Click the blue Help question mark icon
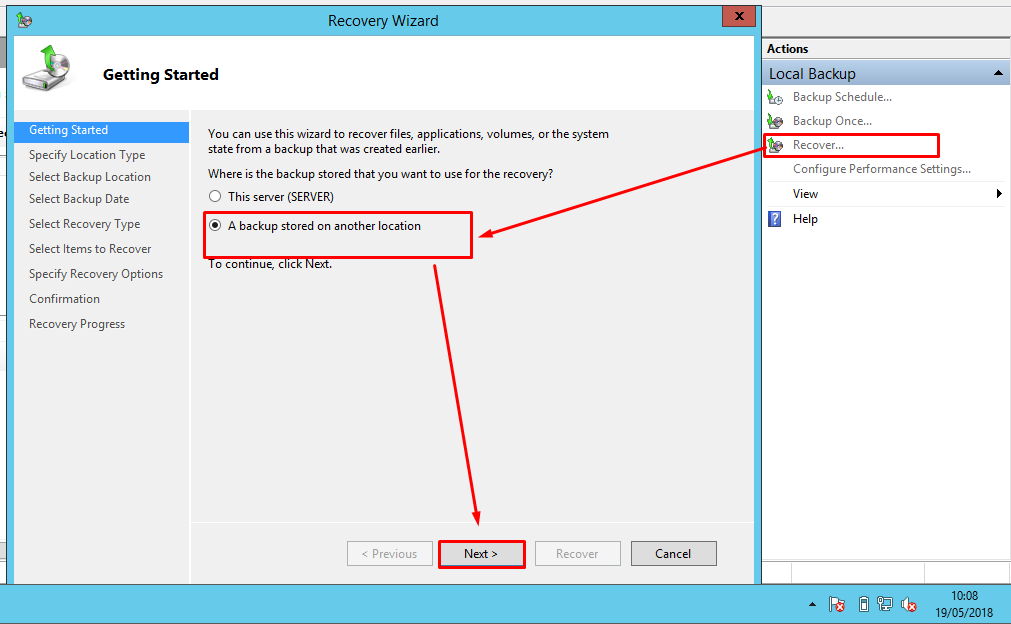Viewport: 1011px width, 624px height. (775, 219)
